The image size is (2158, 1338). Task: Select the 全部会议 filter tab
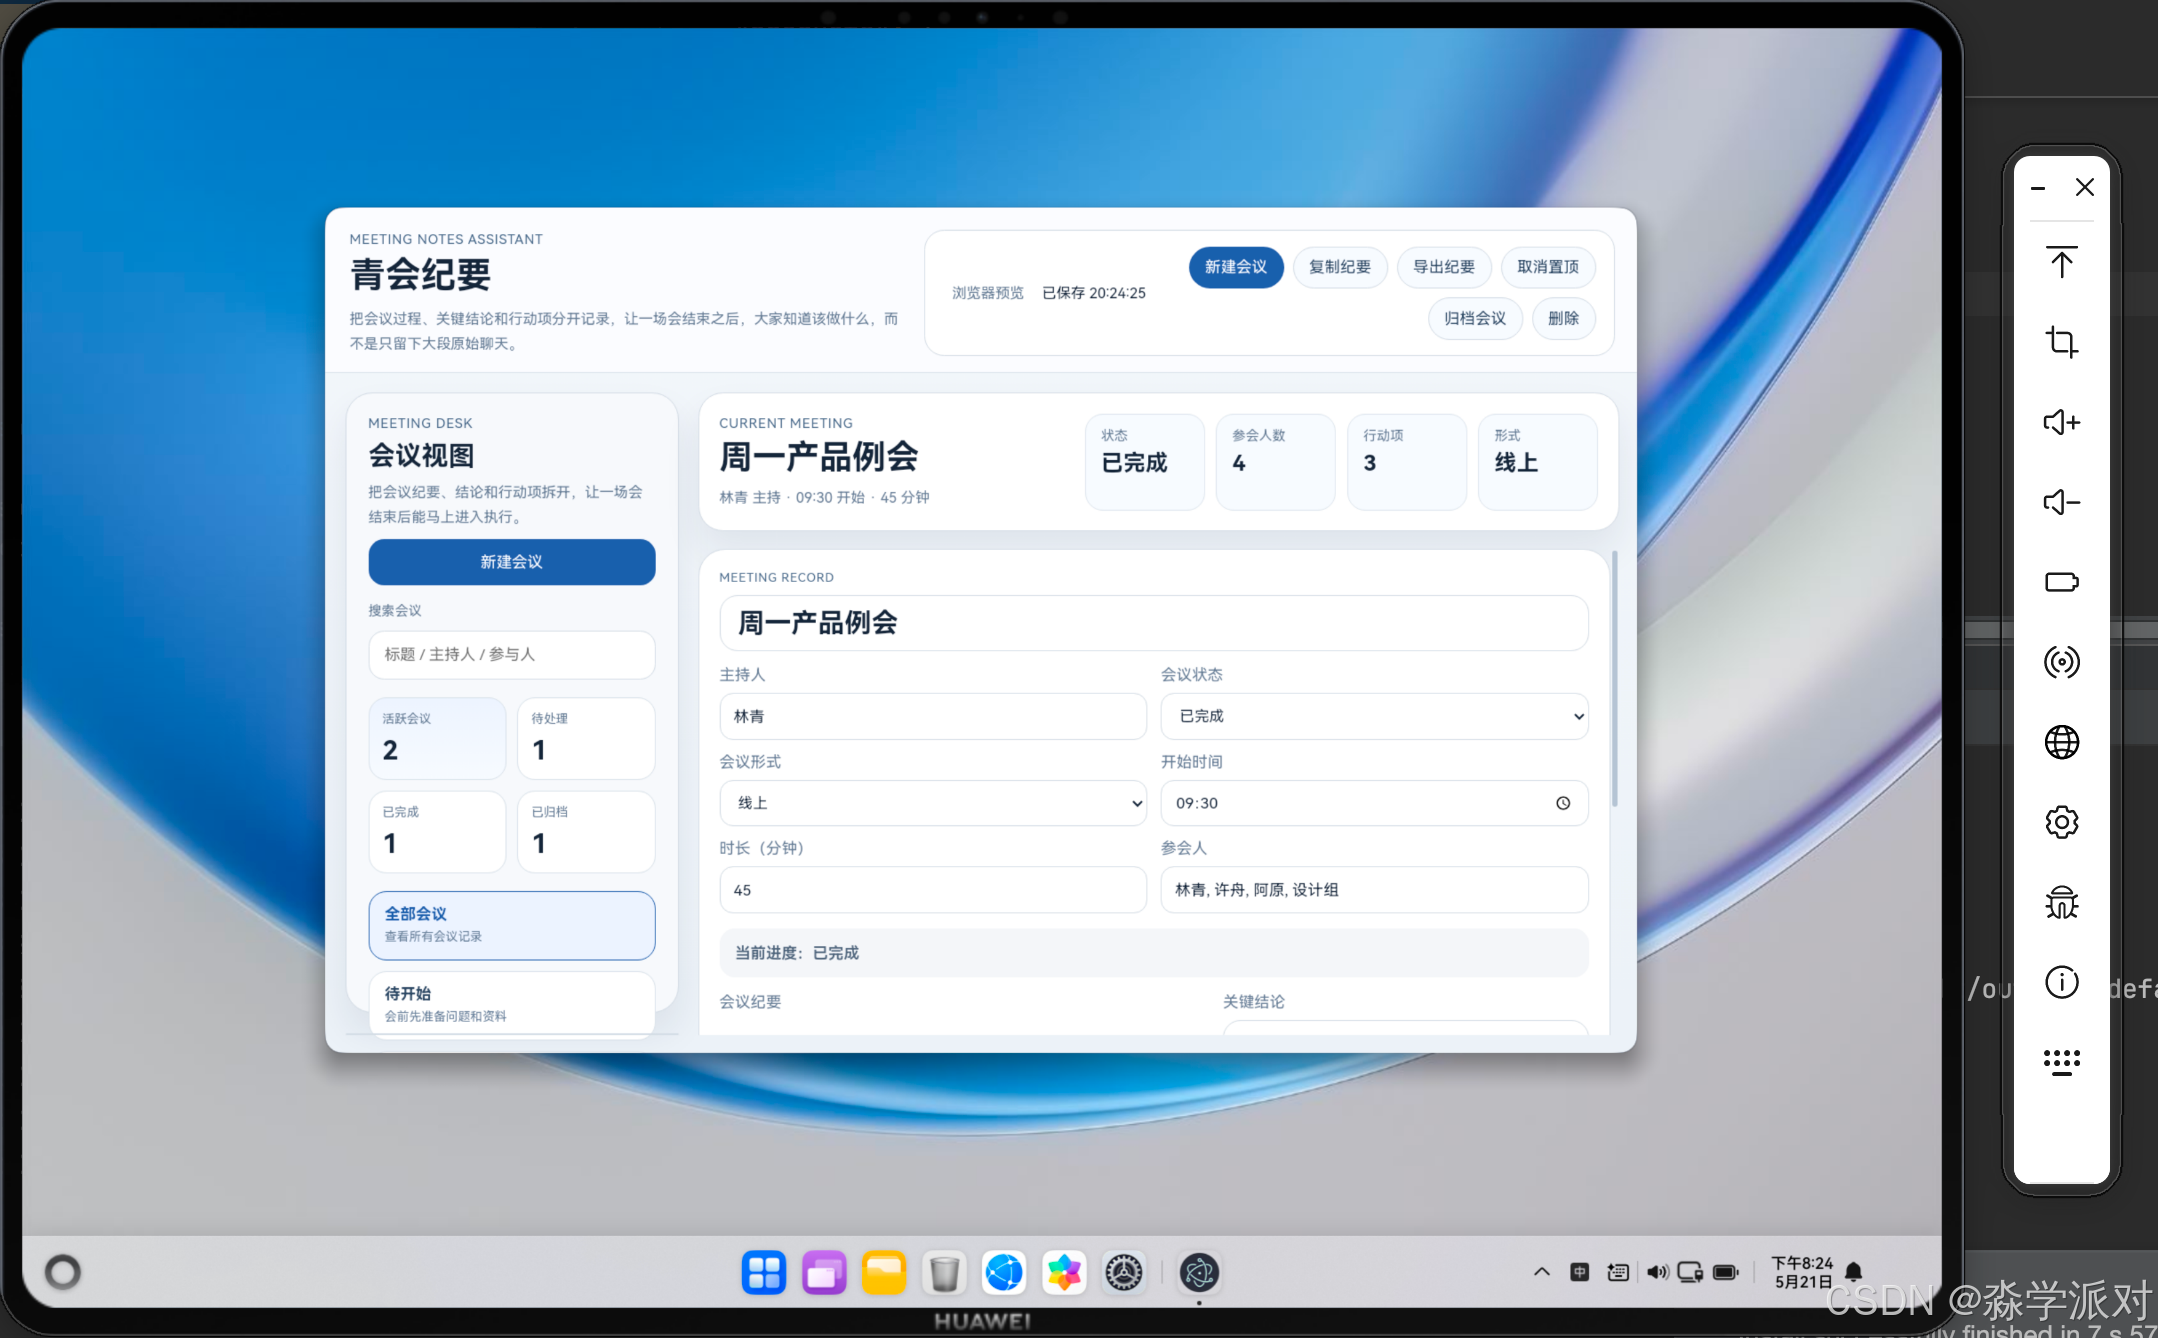point(512,925)
